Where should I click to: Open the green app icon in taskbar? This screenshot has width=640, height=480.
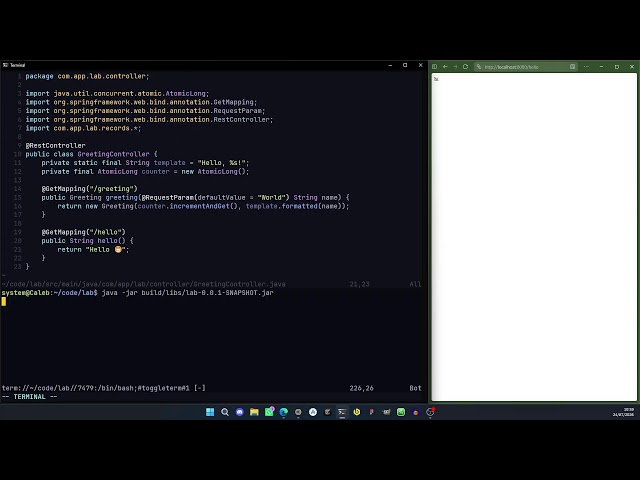click(401, 412)
